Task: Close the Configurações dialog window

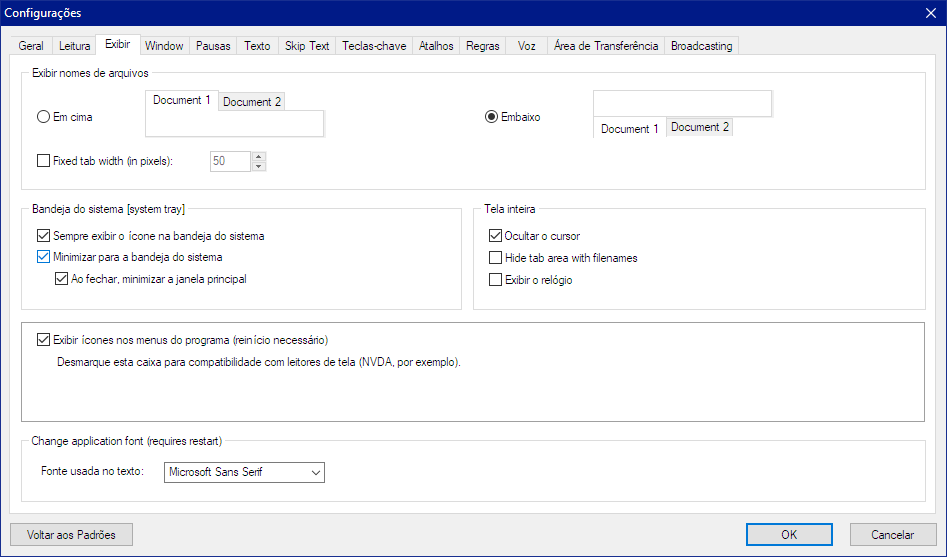Action: (929, 13)
